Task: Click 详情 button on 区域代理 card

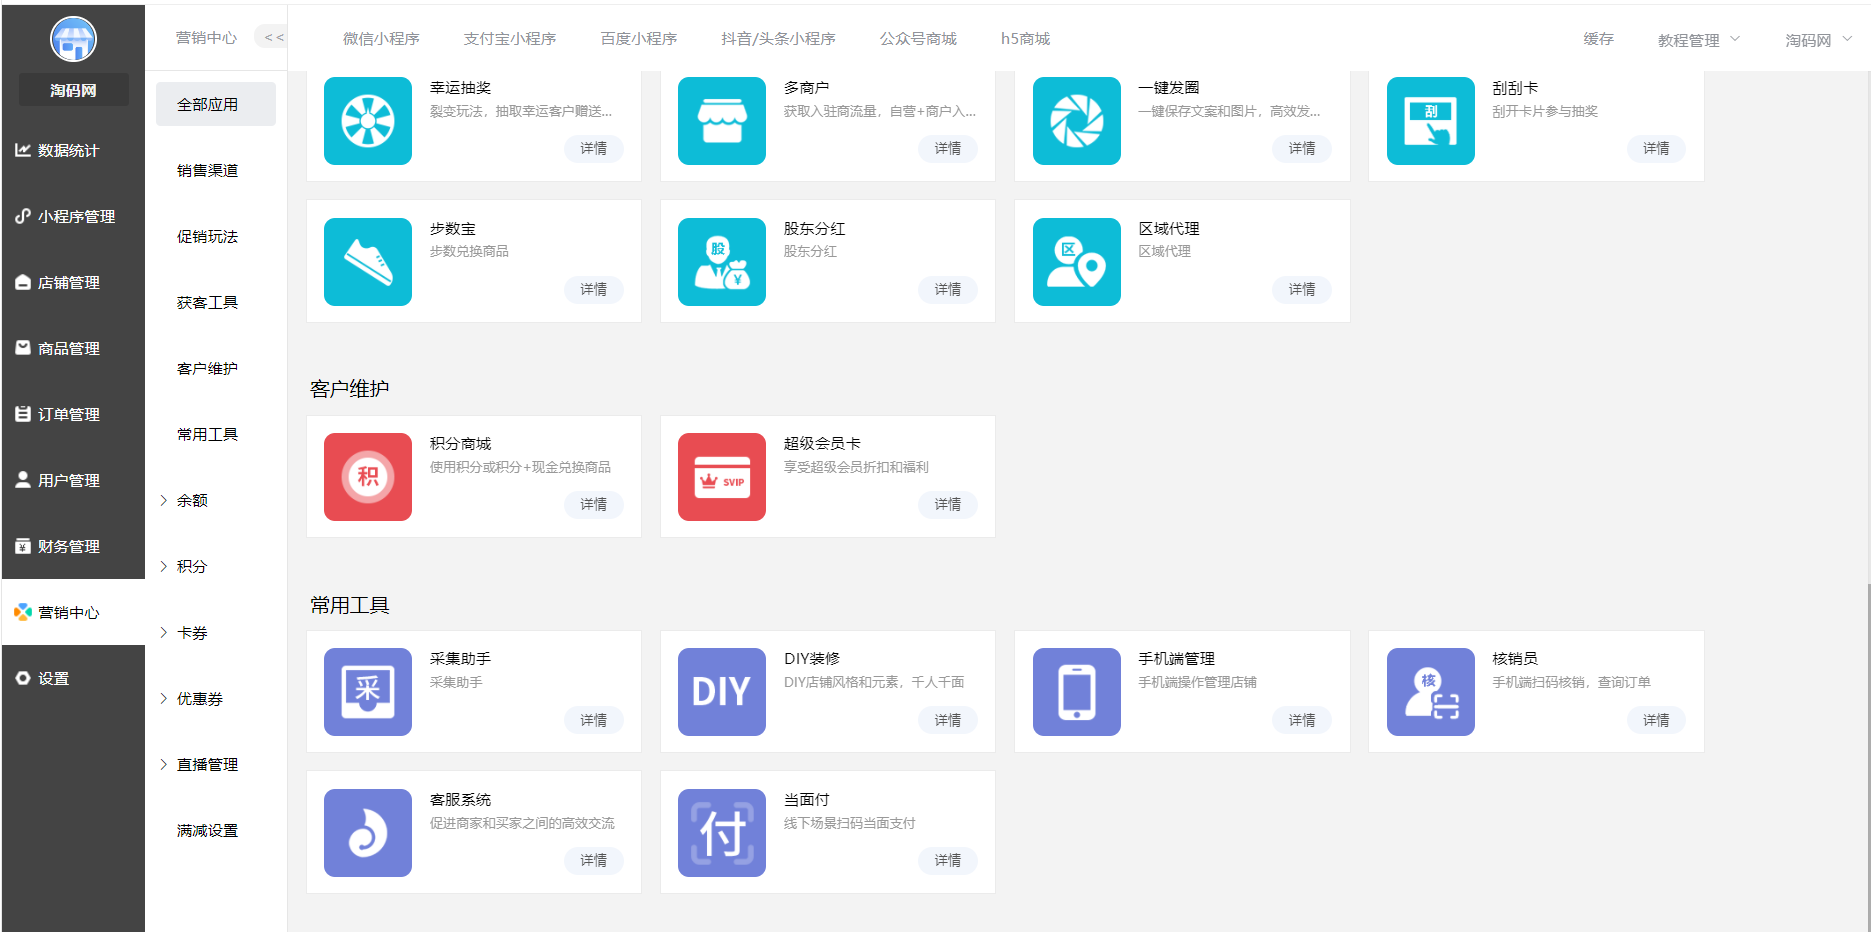Action: point(1302,289)
